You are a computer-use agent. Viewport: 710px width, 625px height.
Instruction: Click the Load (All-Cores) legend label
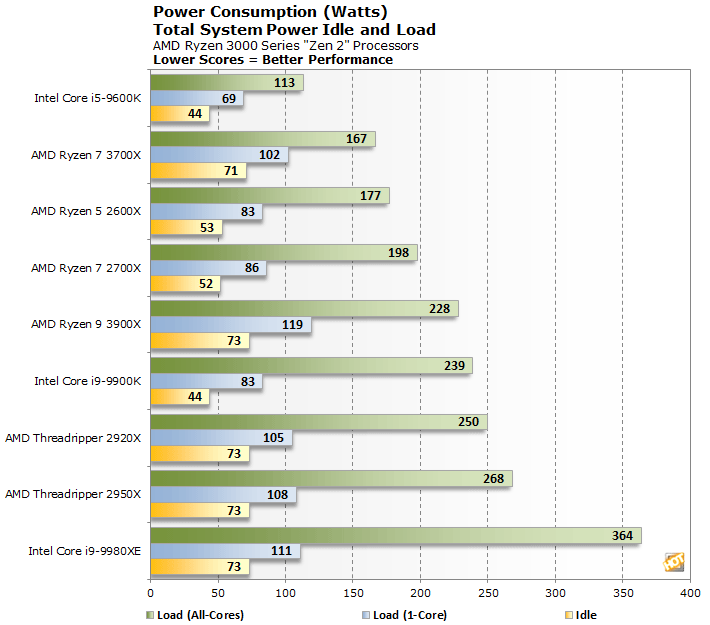tap(200, 615)
